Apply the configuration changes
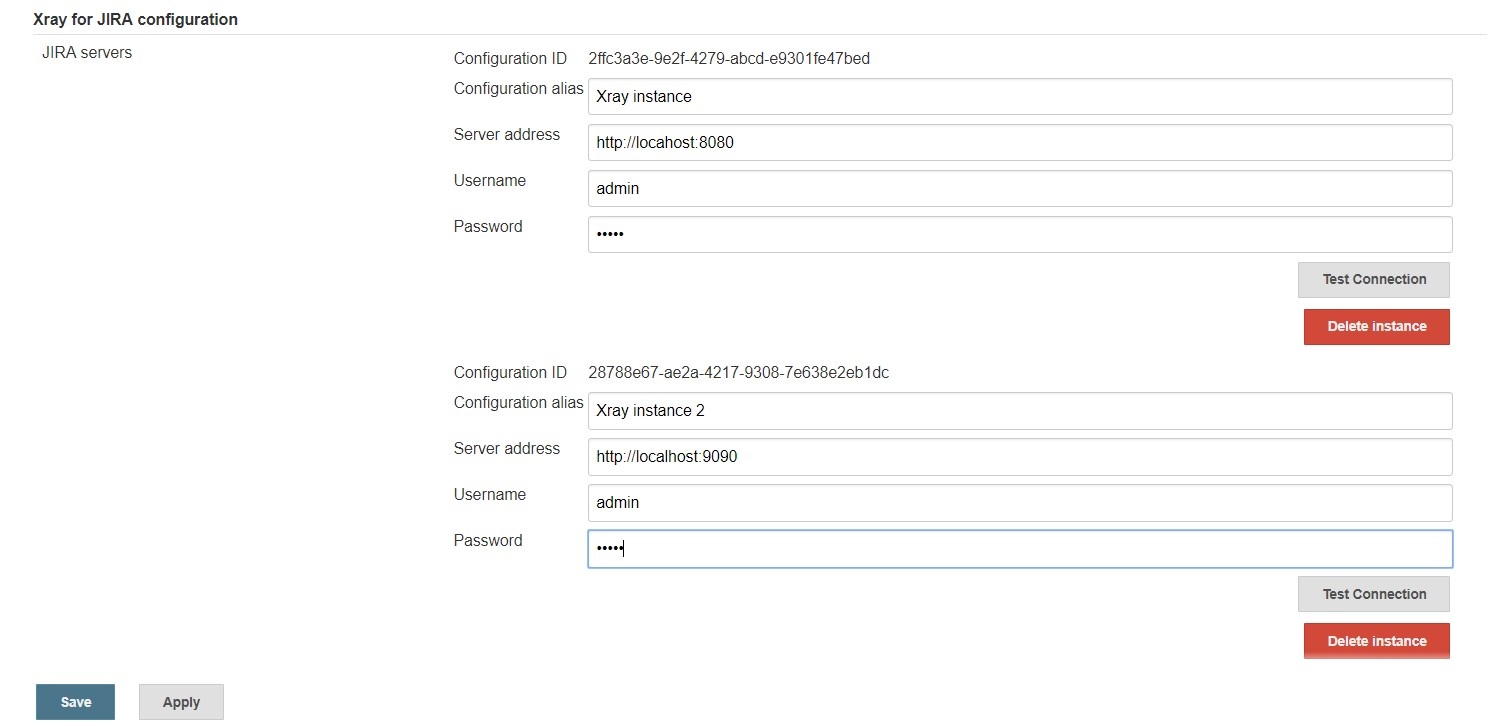 [x=181, y=702]
